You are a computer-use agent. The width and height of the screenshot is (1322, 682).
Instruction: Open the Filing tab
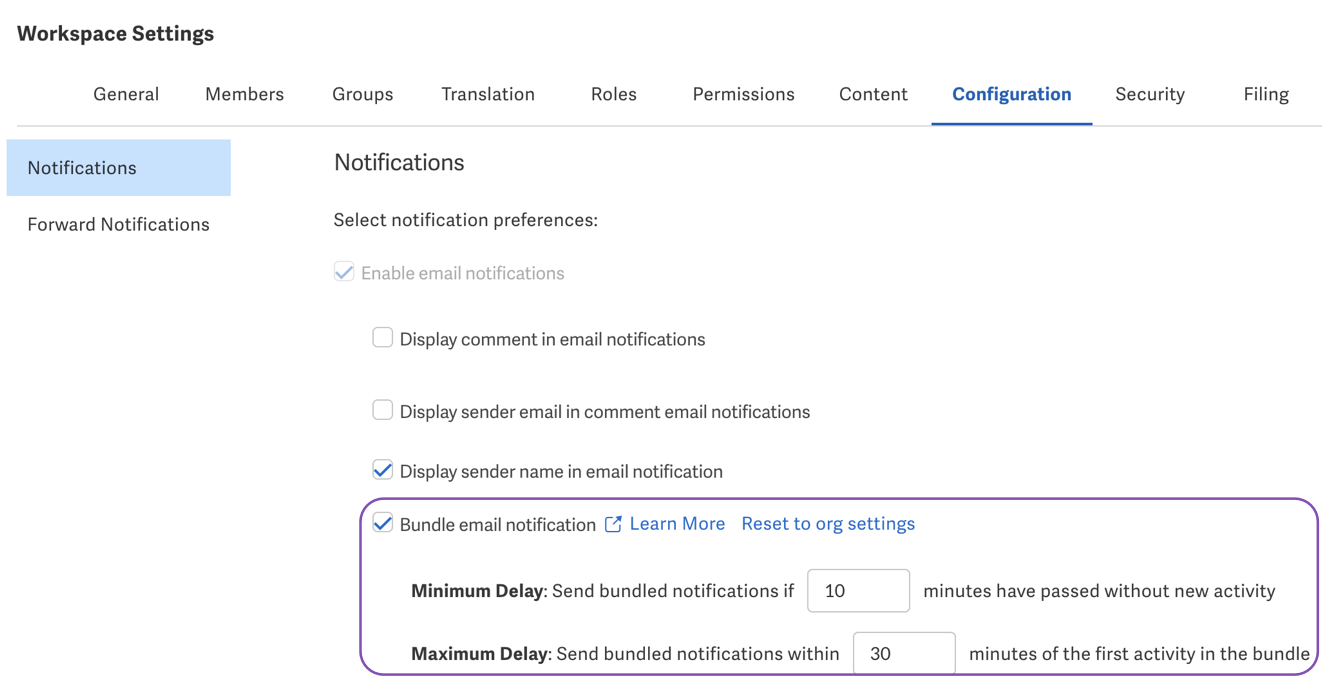(1266, 94)
